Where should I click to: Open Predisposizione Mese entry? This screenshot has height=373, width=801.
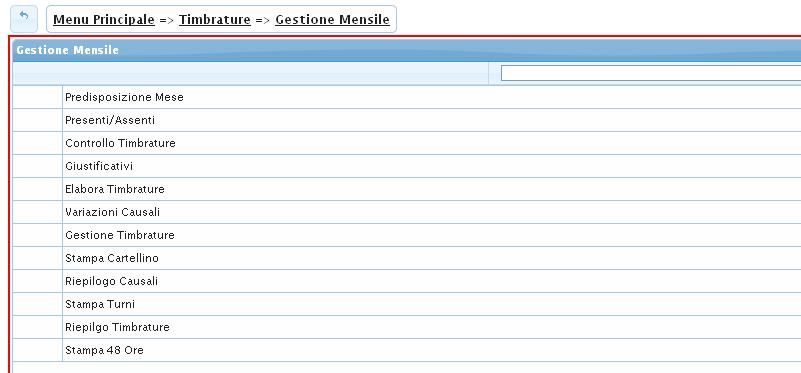coord(124,97)
